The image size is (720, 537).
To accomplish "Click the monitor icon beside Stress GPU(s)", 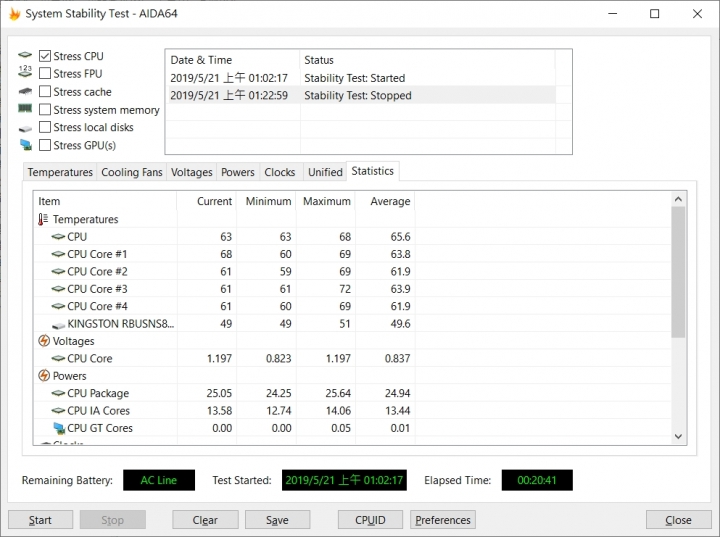I will click(26, 145).
